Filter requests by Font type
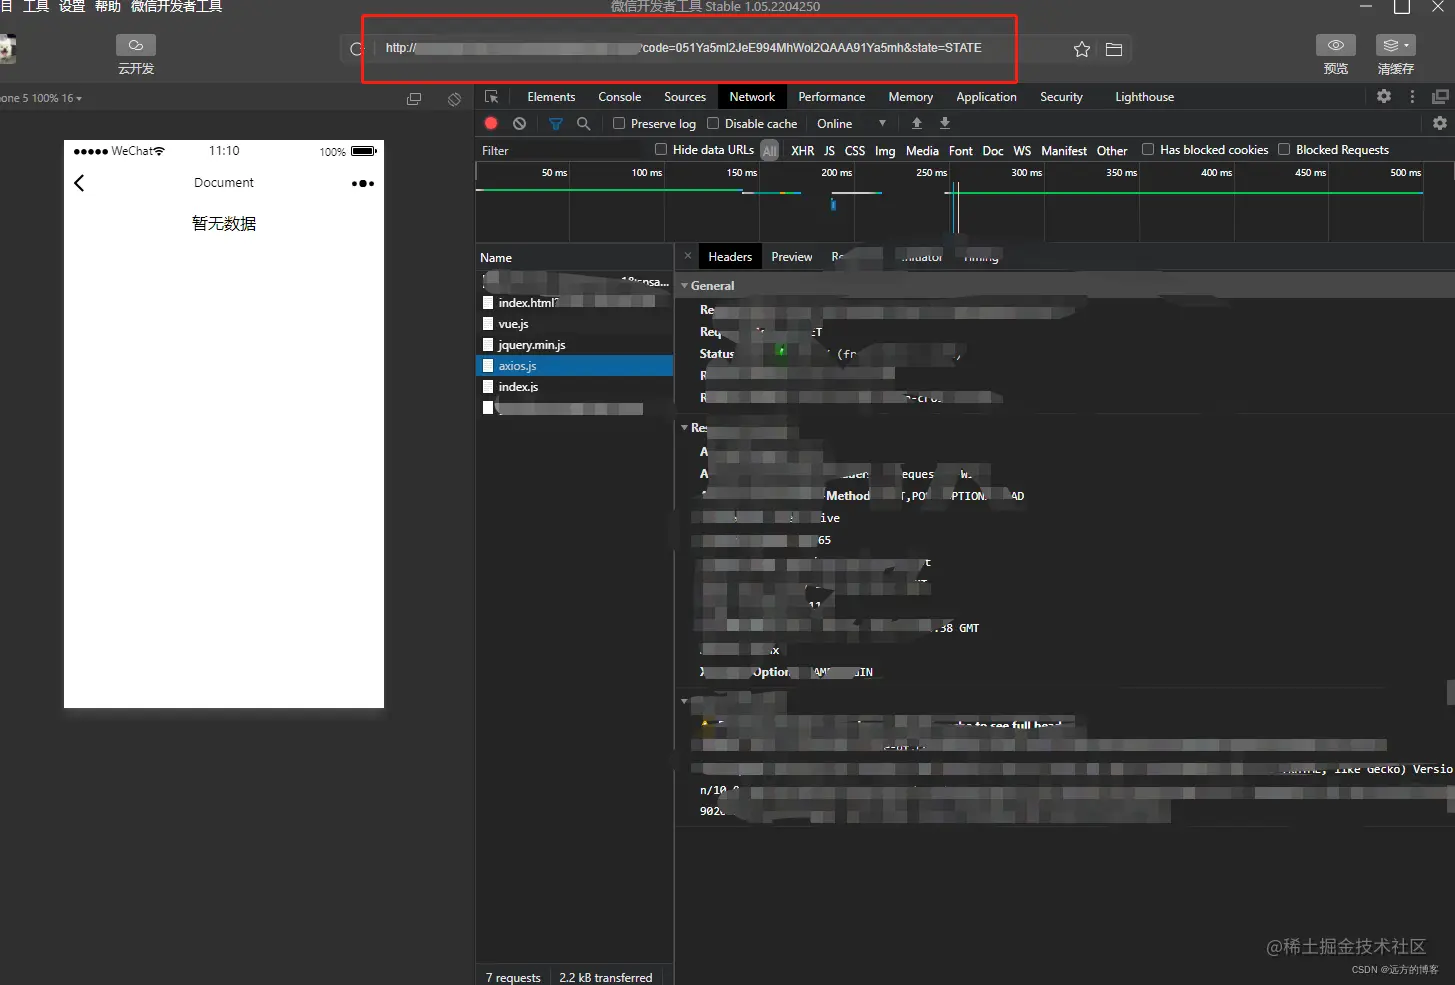This screenshot has height=985, width=1455. [x=960, y=150]
